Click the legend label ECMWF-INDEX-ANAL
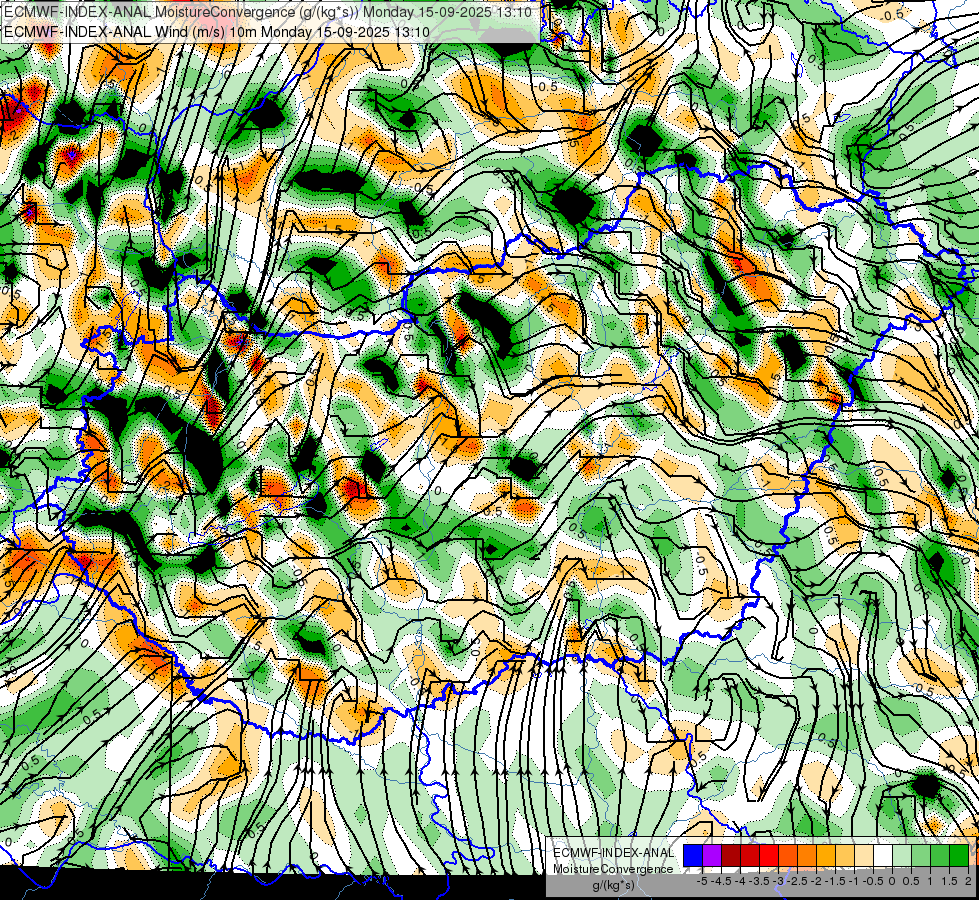Viewport: 979px width, 900px height. (613, 853)
